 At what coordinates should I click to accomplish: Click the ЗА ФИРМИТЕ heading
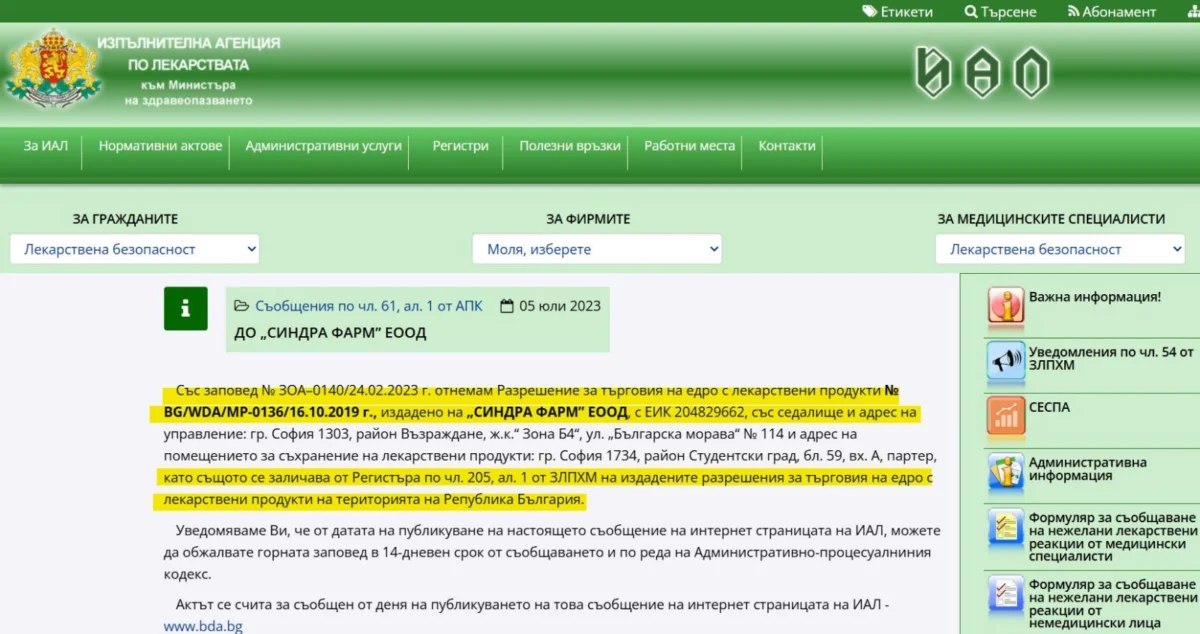pyautogui.click(x=588, y=219)
